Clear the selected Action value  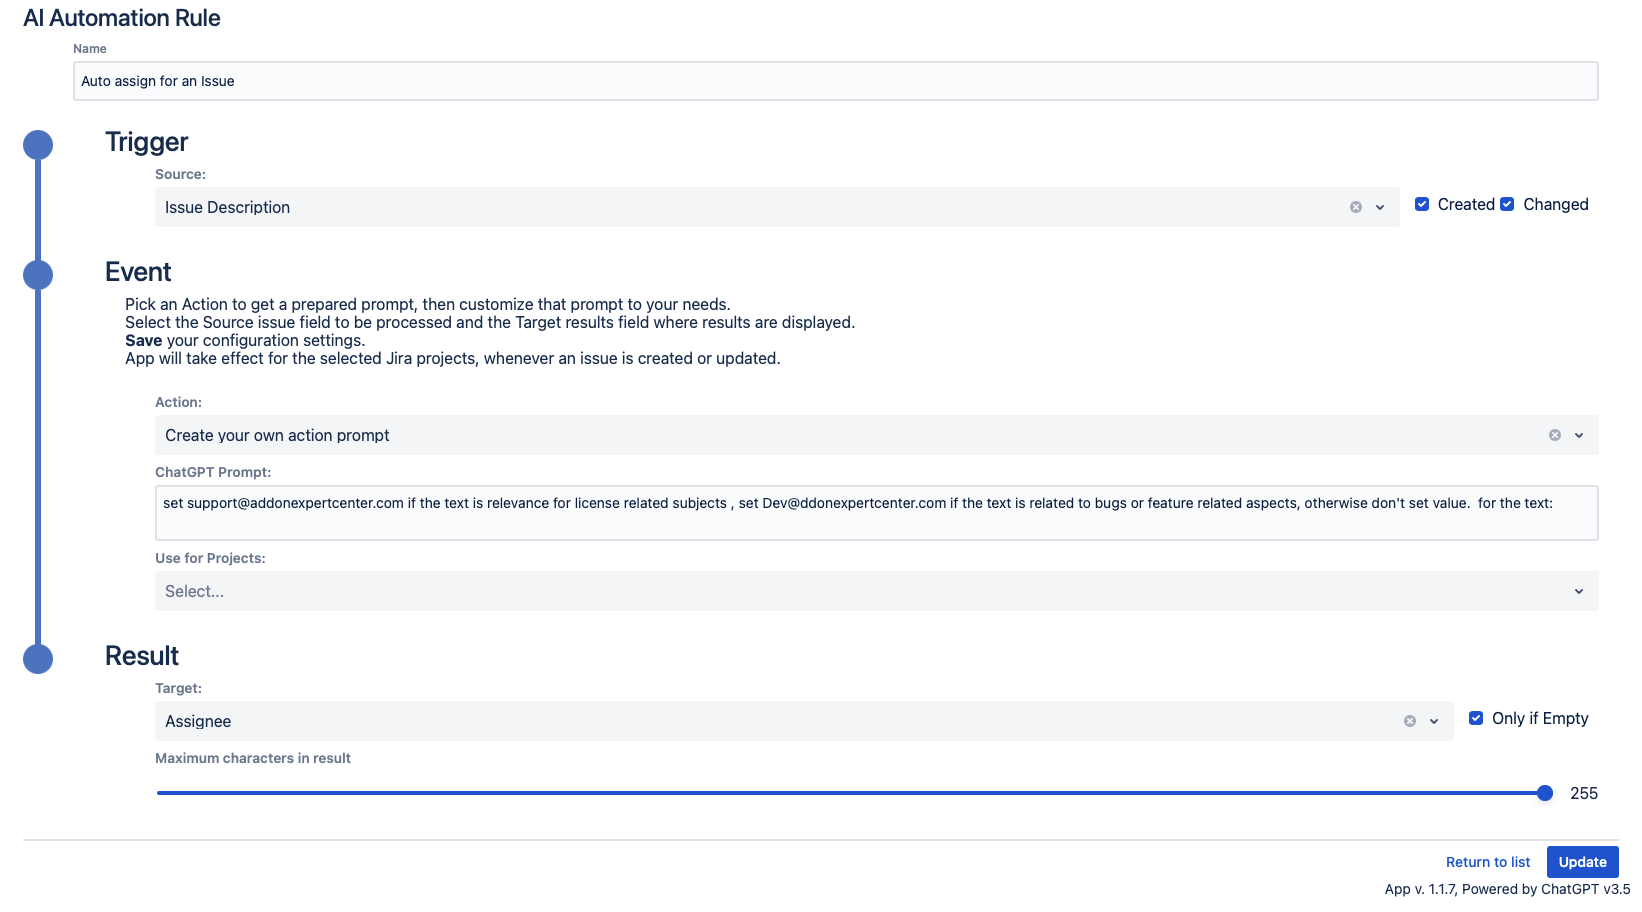[1555, 435]
